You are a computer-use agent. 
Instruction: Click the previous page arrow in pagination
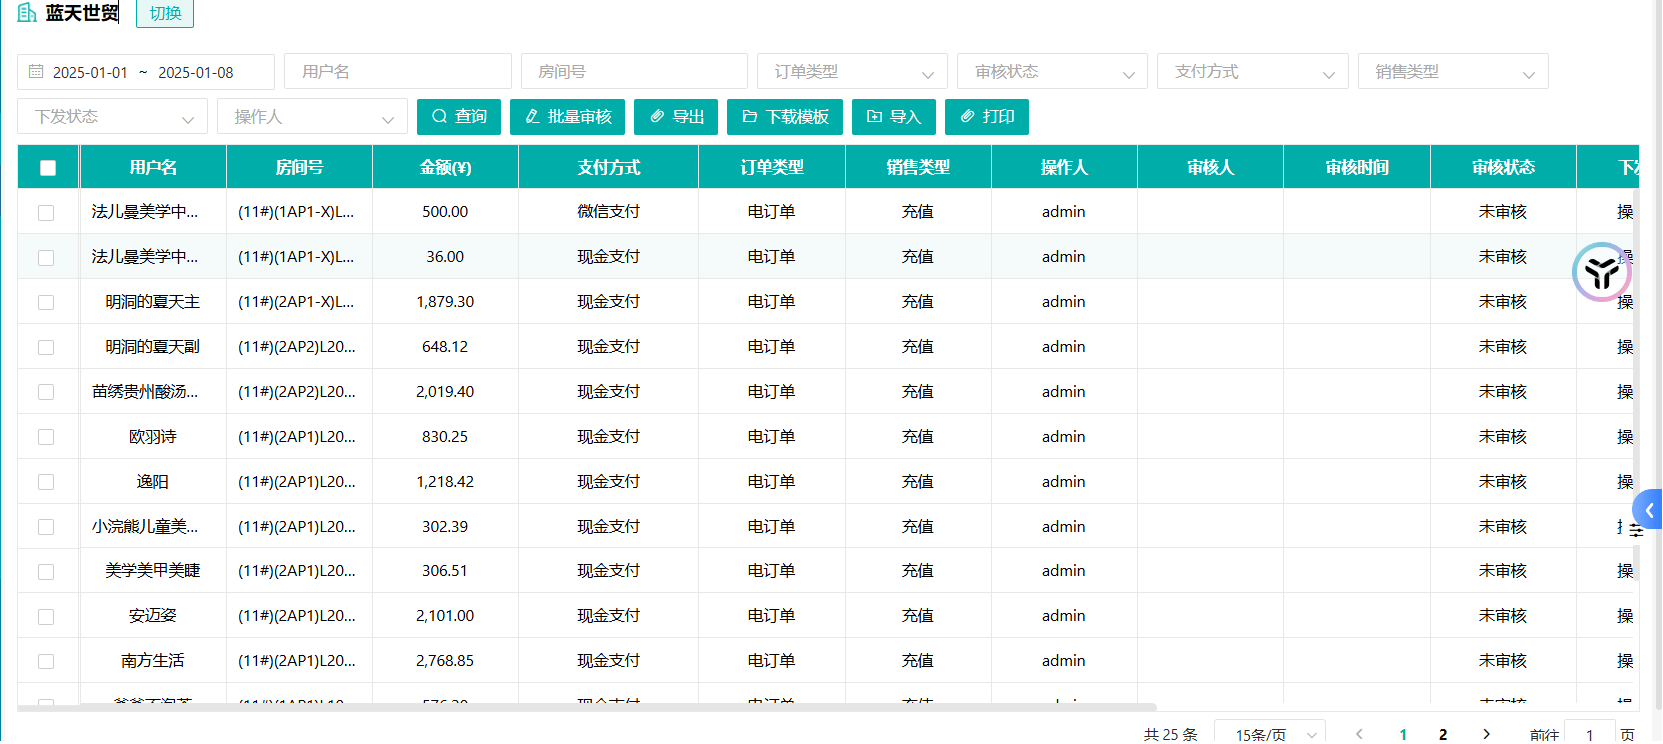(x=1359, y=734)
